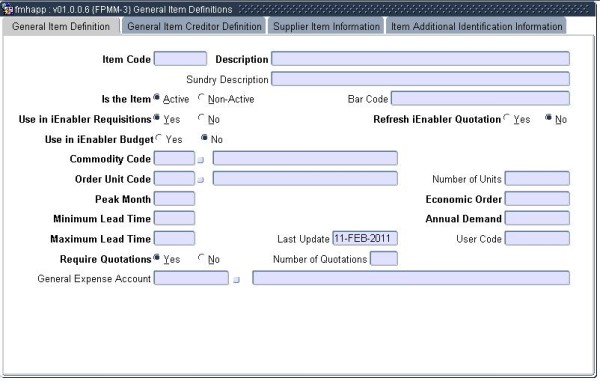Switch to General Item Creditor Definition tab
600x381 pixels.
pos(194,26)
